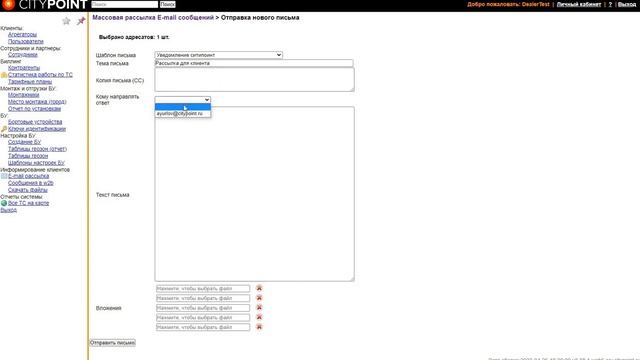This screenshot has width=640, height=360.
Task: Open the Личный кабинет link
Action: coord(579,4)
